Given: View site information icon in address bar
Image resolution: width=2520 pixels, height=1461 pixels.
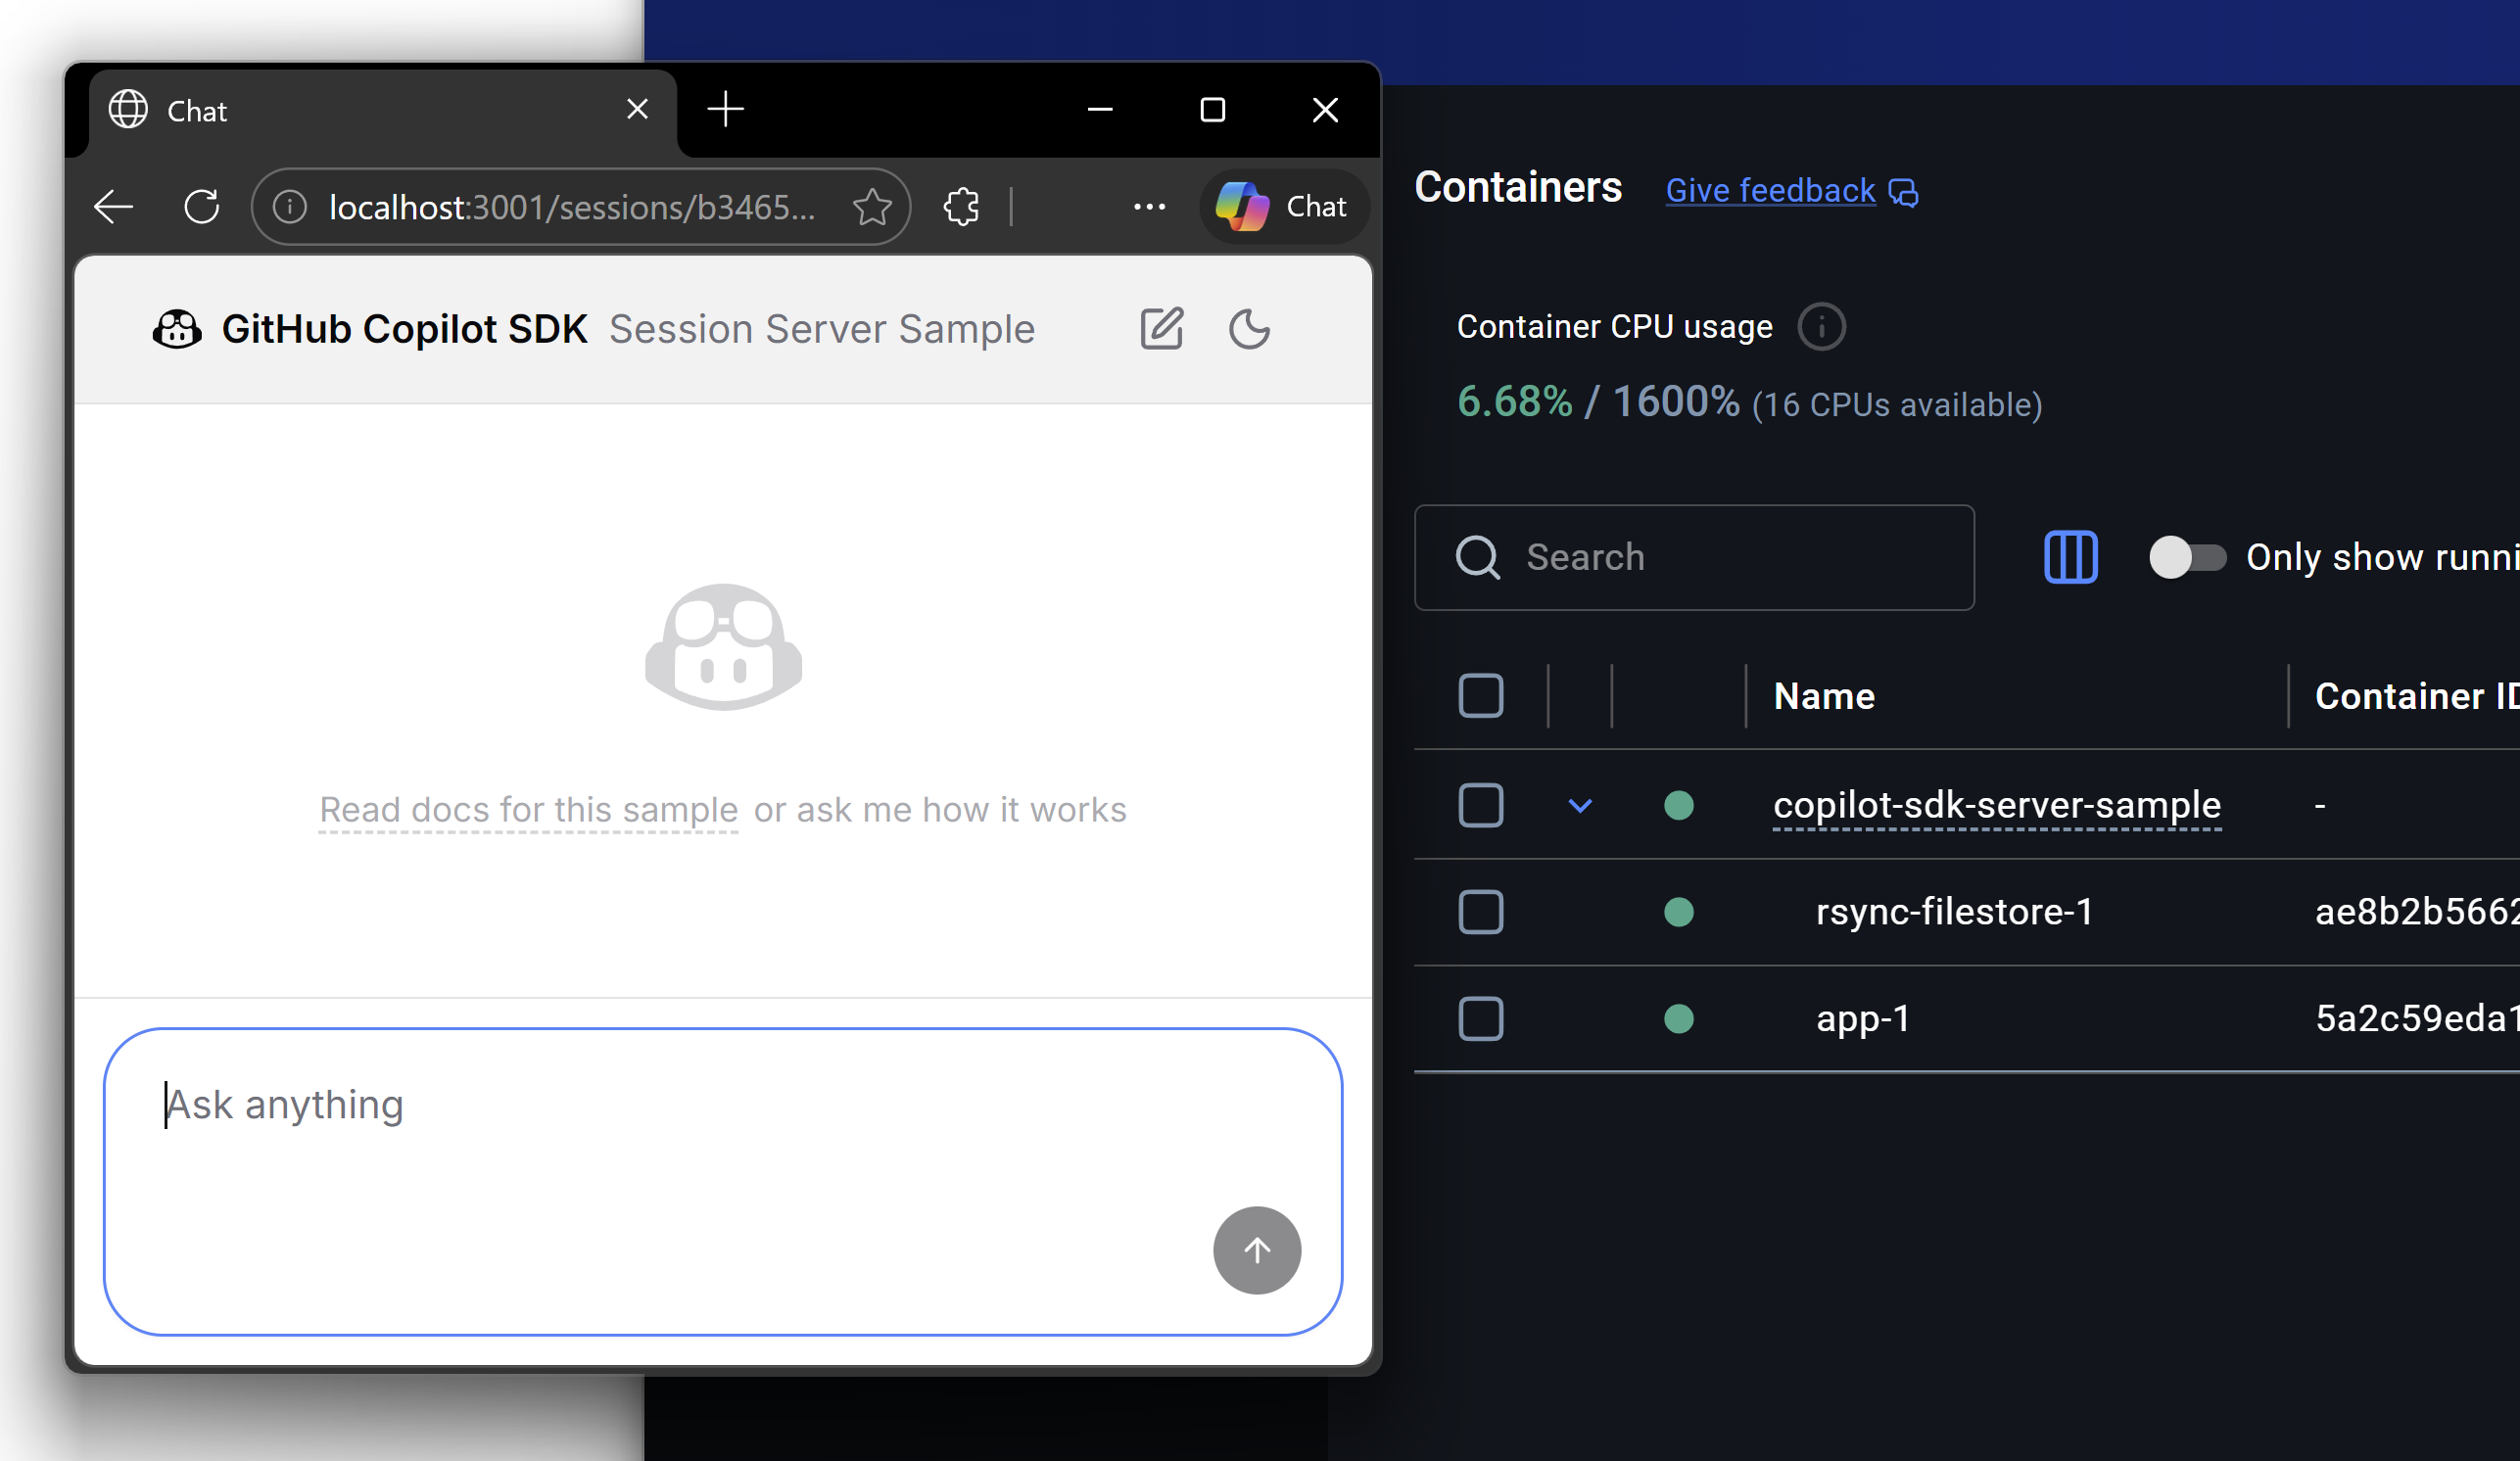Looking at the screenshot, I should click(x=290, y=207).
